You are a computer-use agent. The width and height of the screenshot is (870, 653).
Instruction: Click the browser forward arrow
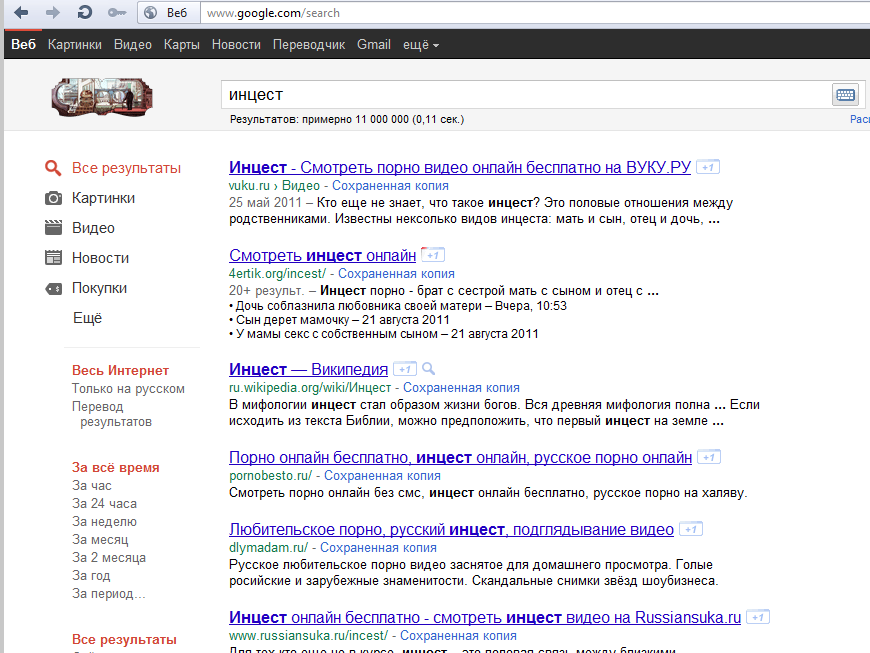[x=53, y=12]
